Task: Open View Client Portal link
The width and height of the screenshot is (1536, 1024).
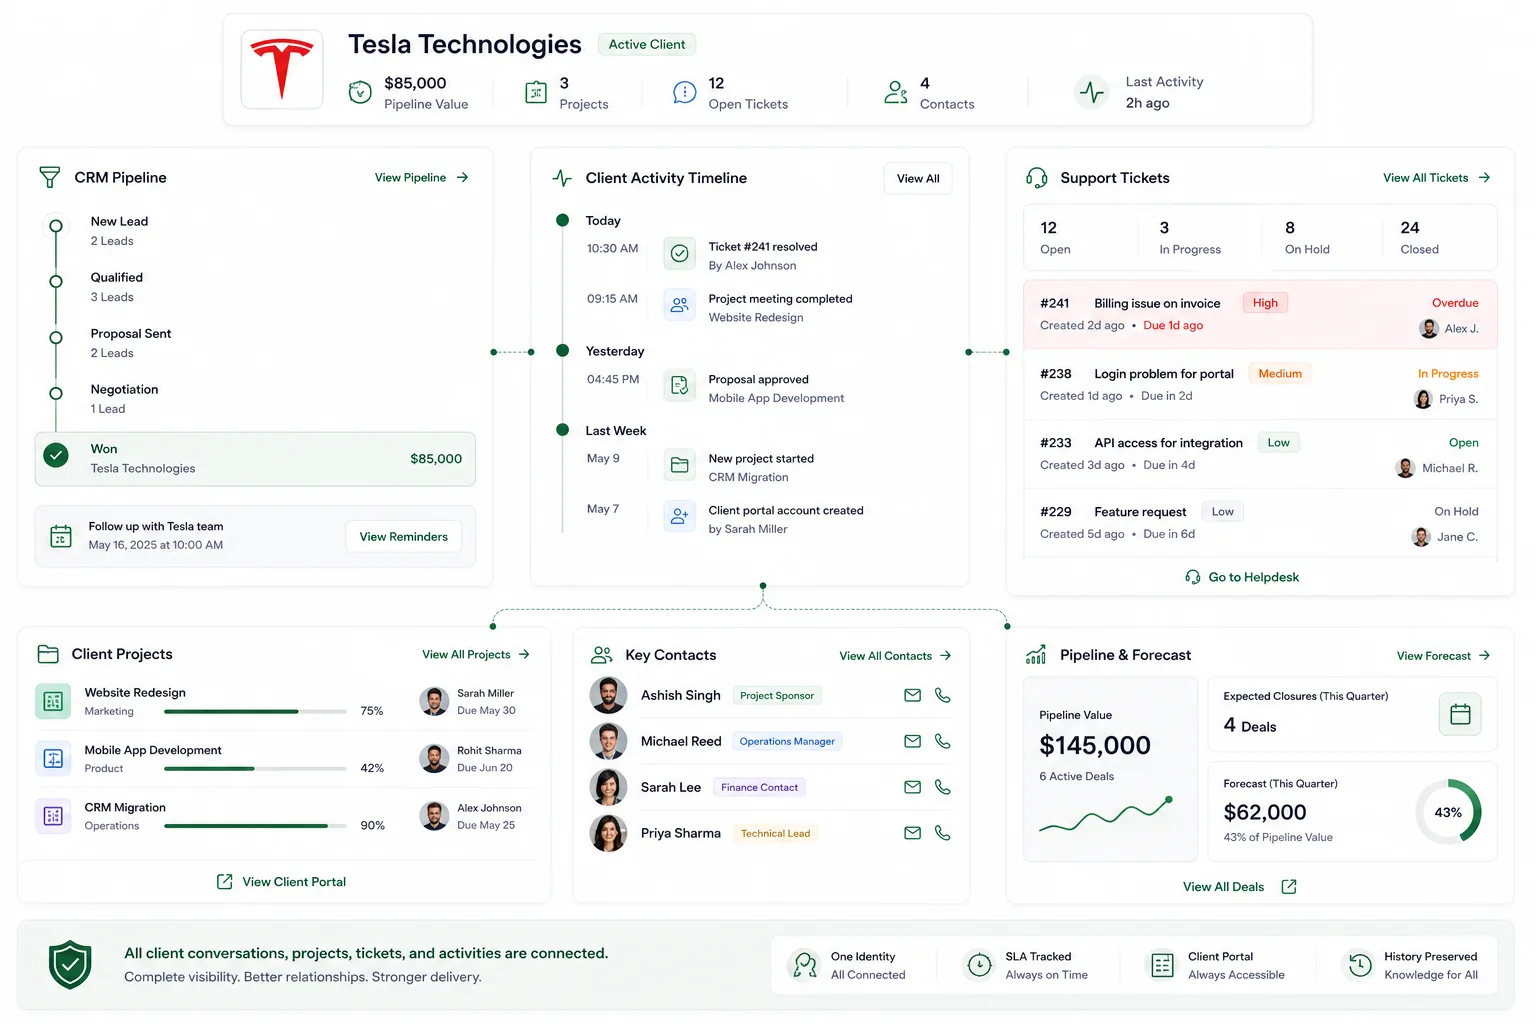Action: tap(282, 882)
